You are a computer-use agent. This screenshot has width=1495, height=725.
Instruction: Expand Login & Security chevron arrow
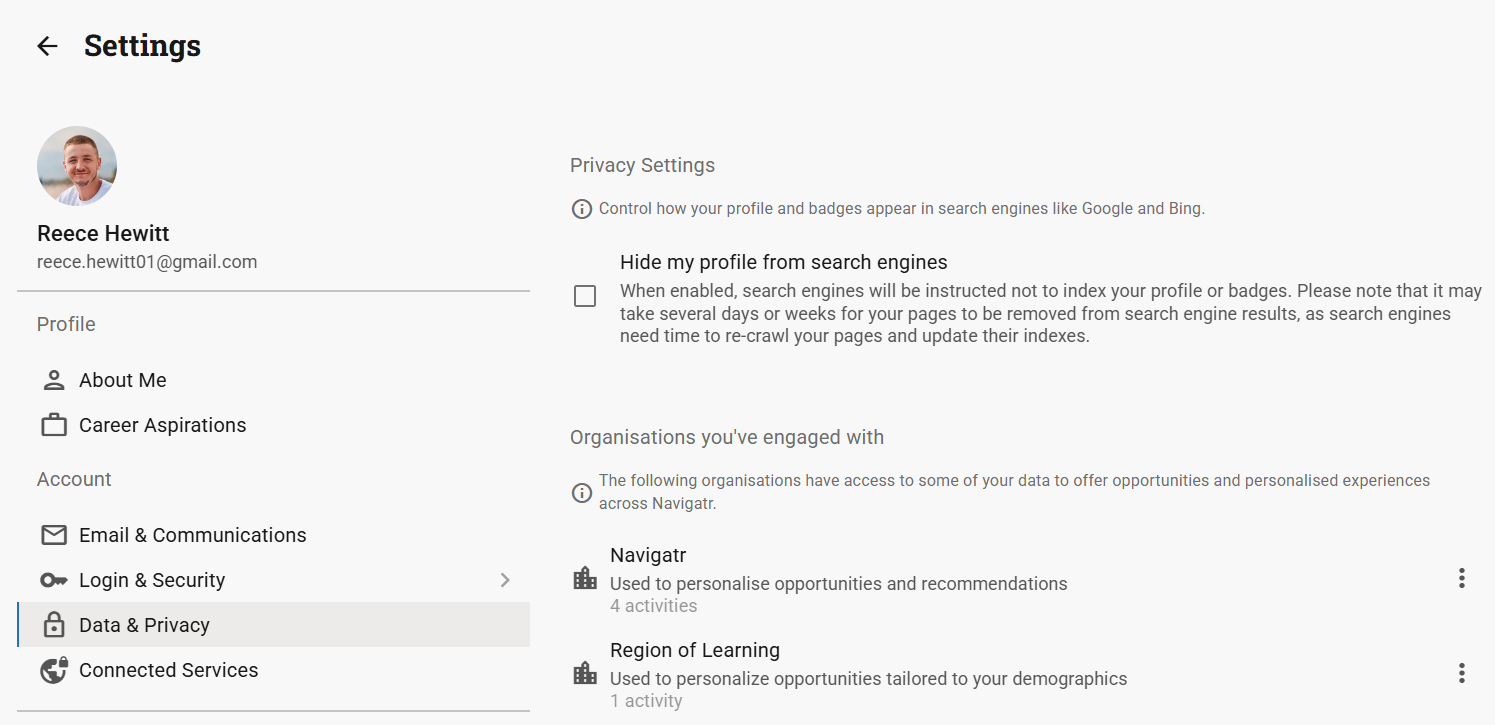505,580
